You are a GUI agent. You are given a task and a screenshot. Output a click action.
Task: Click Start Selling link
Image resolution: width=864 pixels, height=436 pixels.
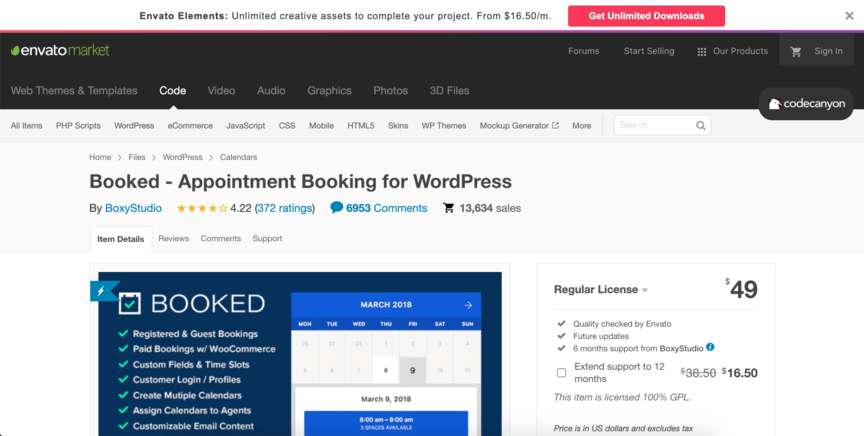pos(649,51)
